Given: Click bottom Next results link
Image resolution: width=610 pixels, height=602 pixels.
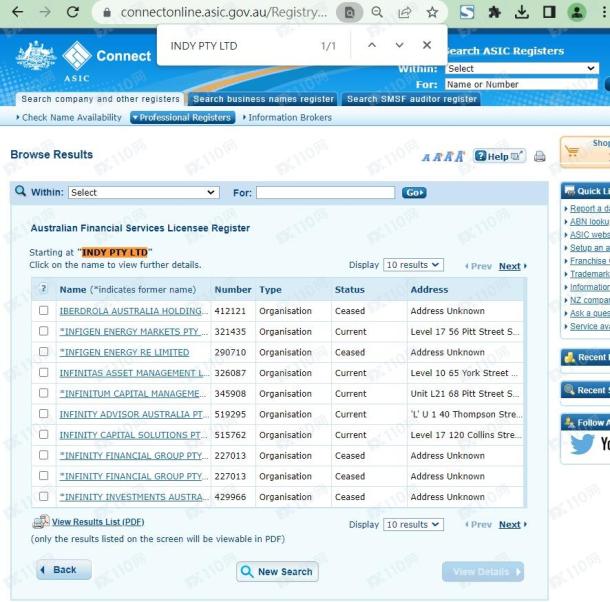Looking at the screenshot, I should tap(512, 525).
